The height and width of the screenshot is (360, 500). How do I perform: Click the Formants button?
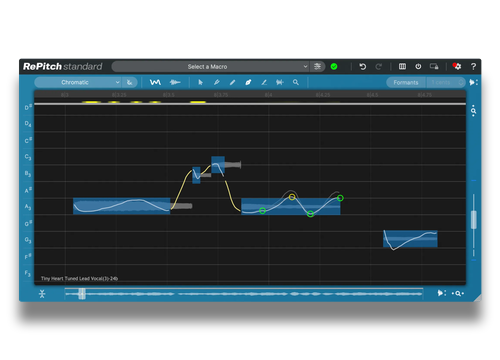click(406, 82)
